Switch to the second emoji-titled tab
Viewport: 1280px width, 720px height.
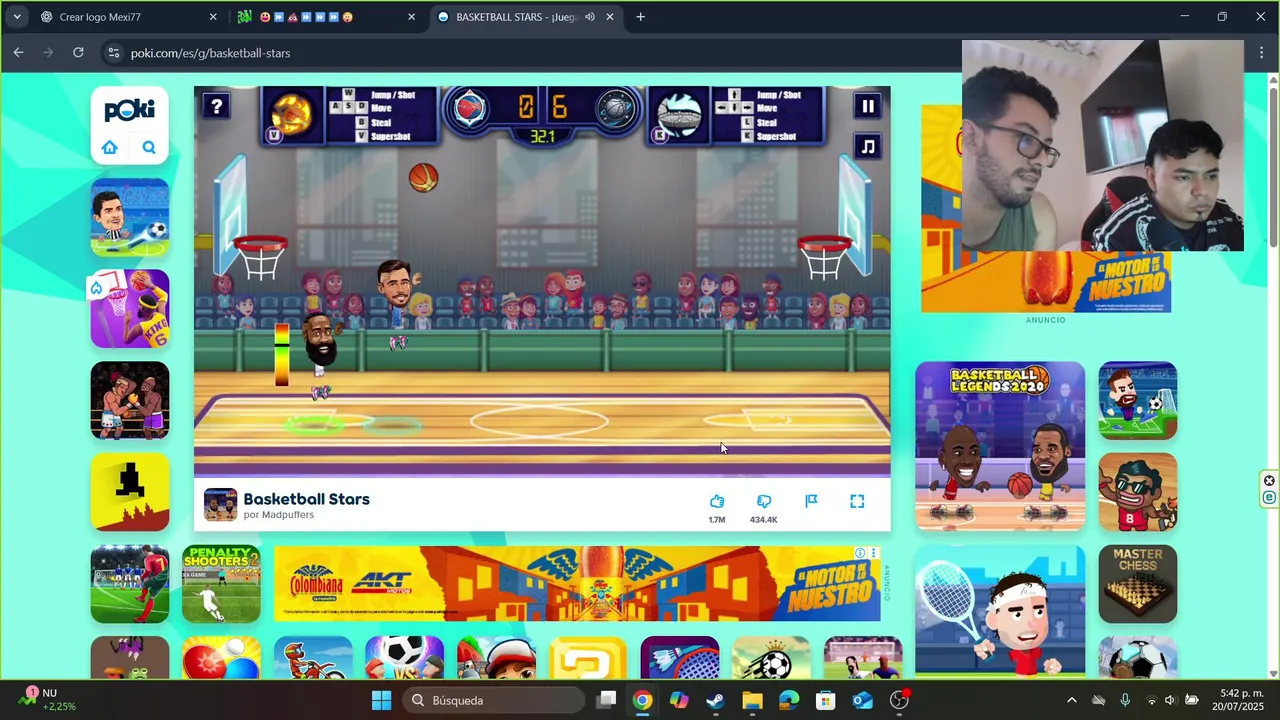325,17
